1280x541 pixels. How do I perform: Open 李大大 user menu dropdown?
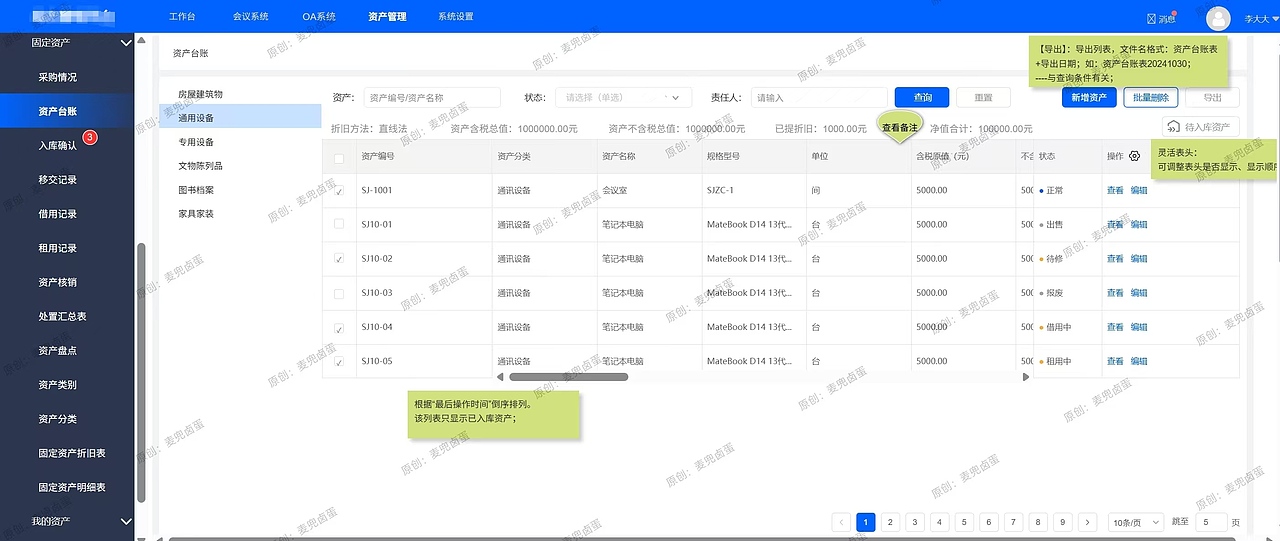coord(1262,18)
